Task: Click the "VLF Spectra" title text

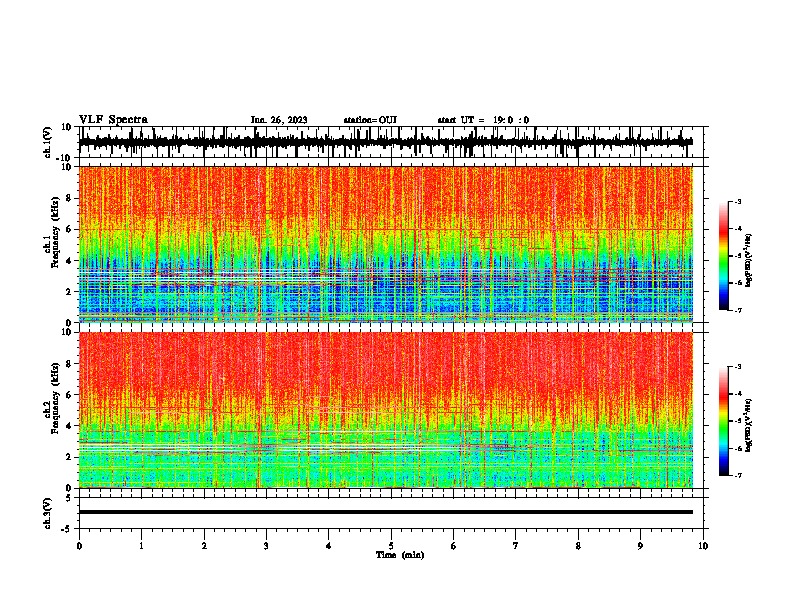Action: coord(113,120)
